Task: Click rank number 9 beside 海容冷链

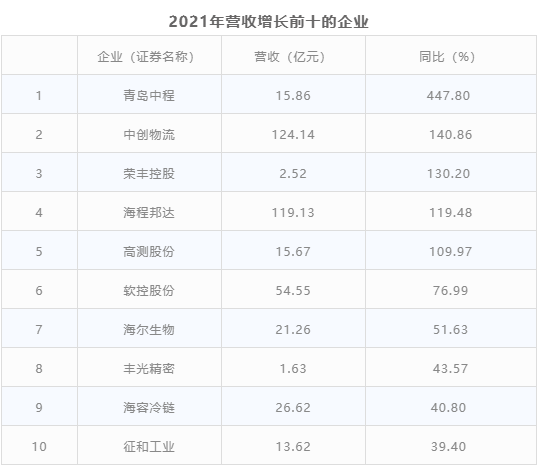Action: click(x=39, y=408)
